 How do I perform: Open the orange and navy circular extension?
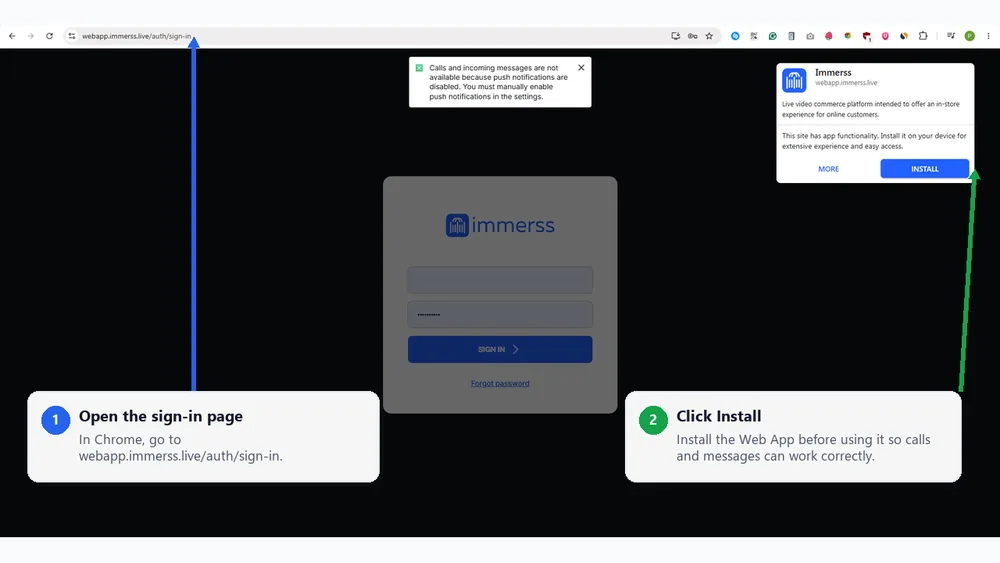point(904,36)
